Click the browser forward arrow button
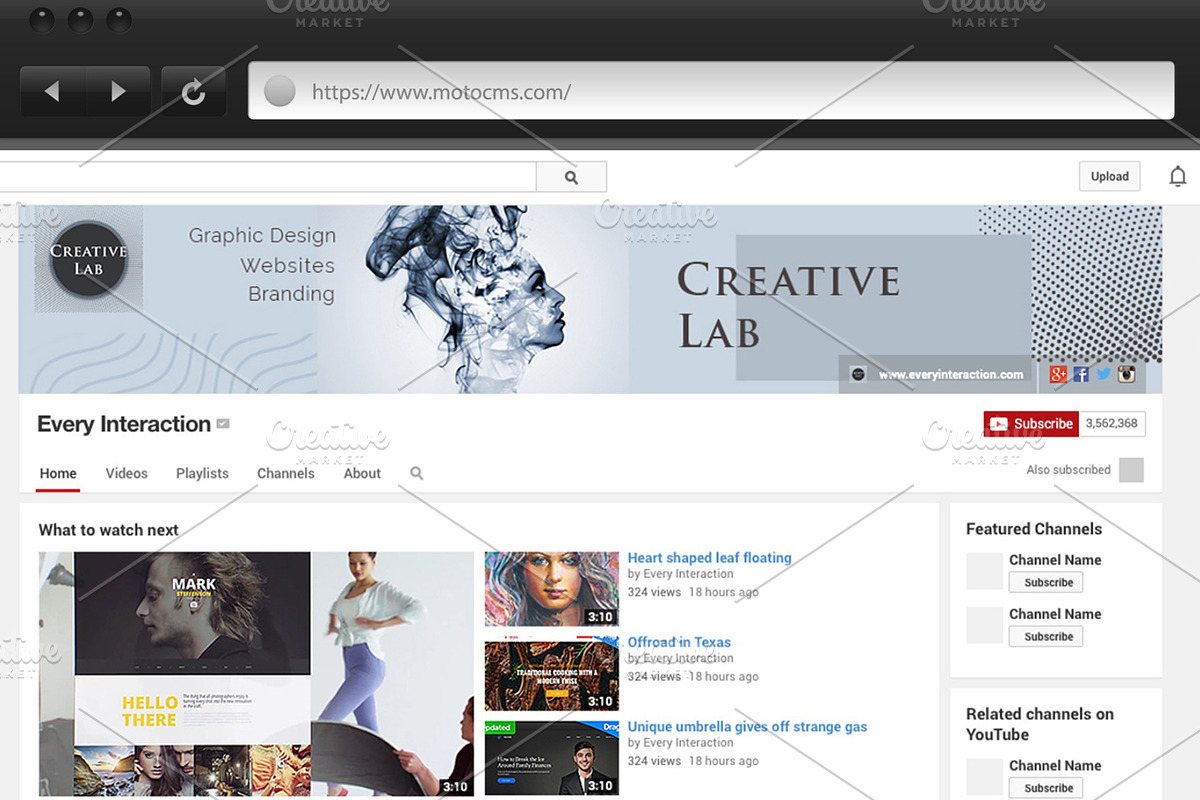 (x=118, y=92)
